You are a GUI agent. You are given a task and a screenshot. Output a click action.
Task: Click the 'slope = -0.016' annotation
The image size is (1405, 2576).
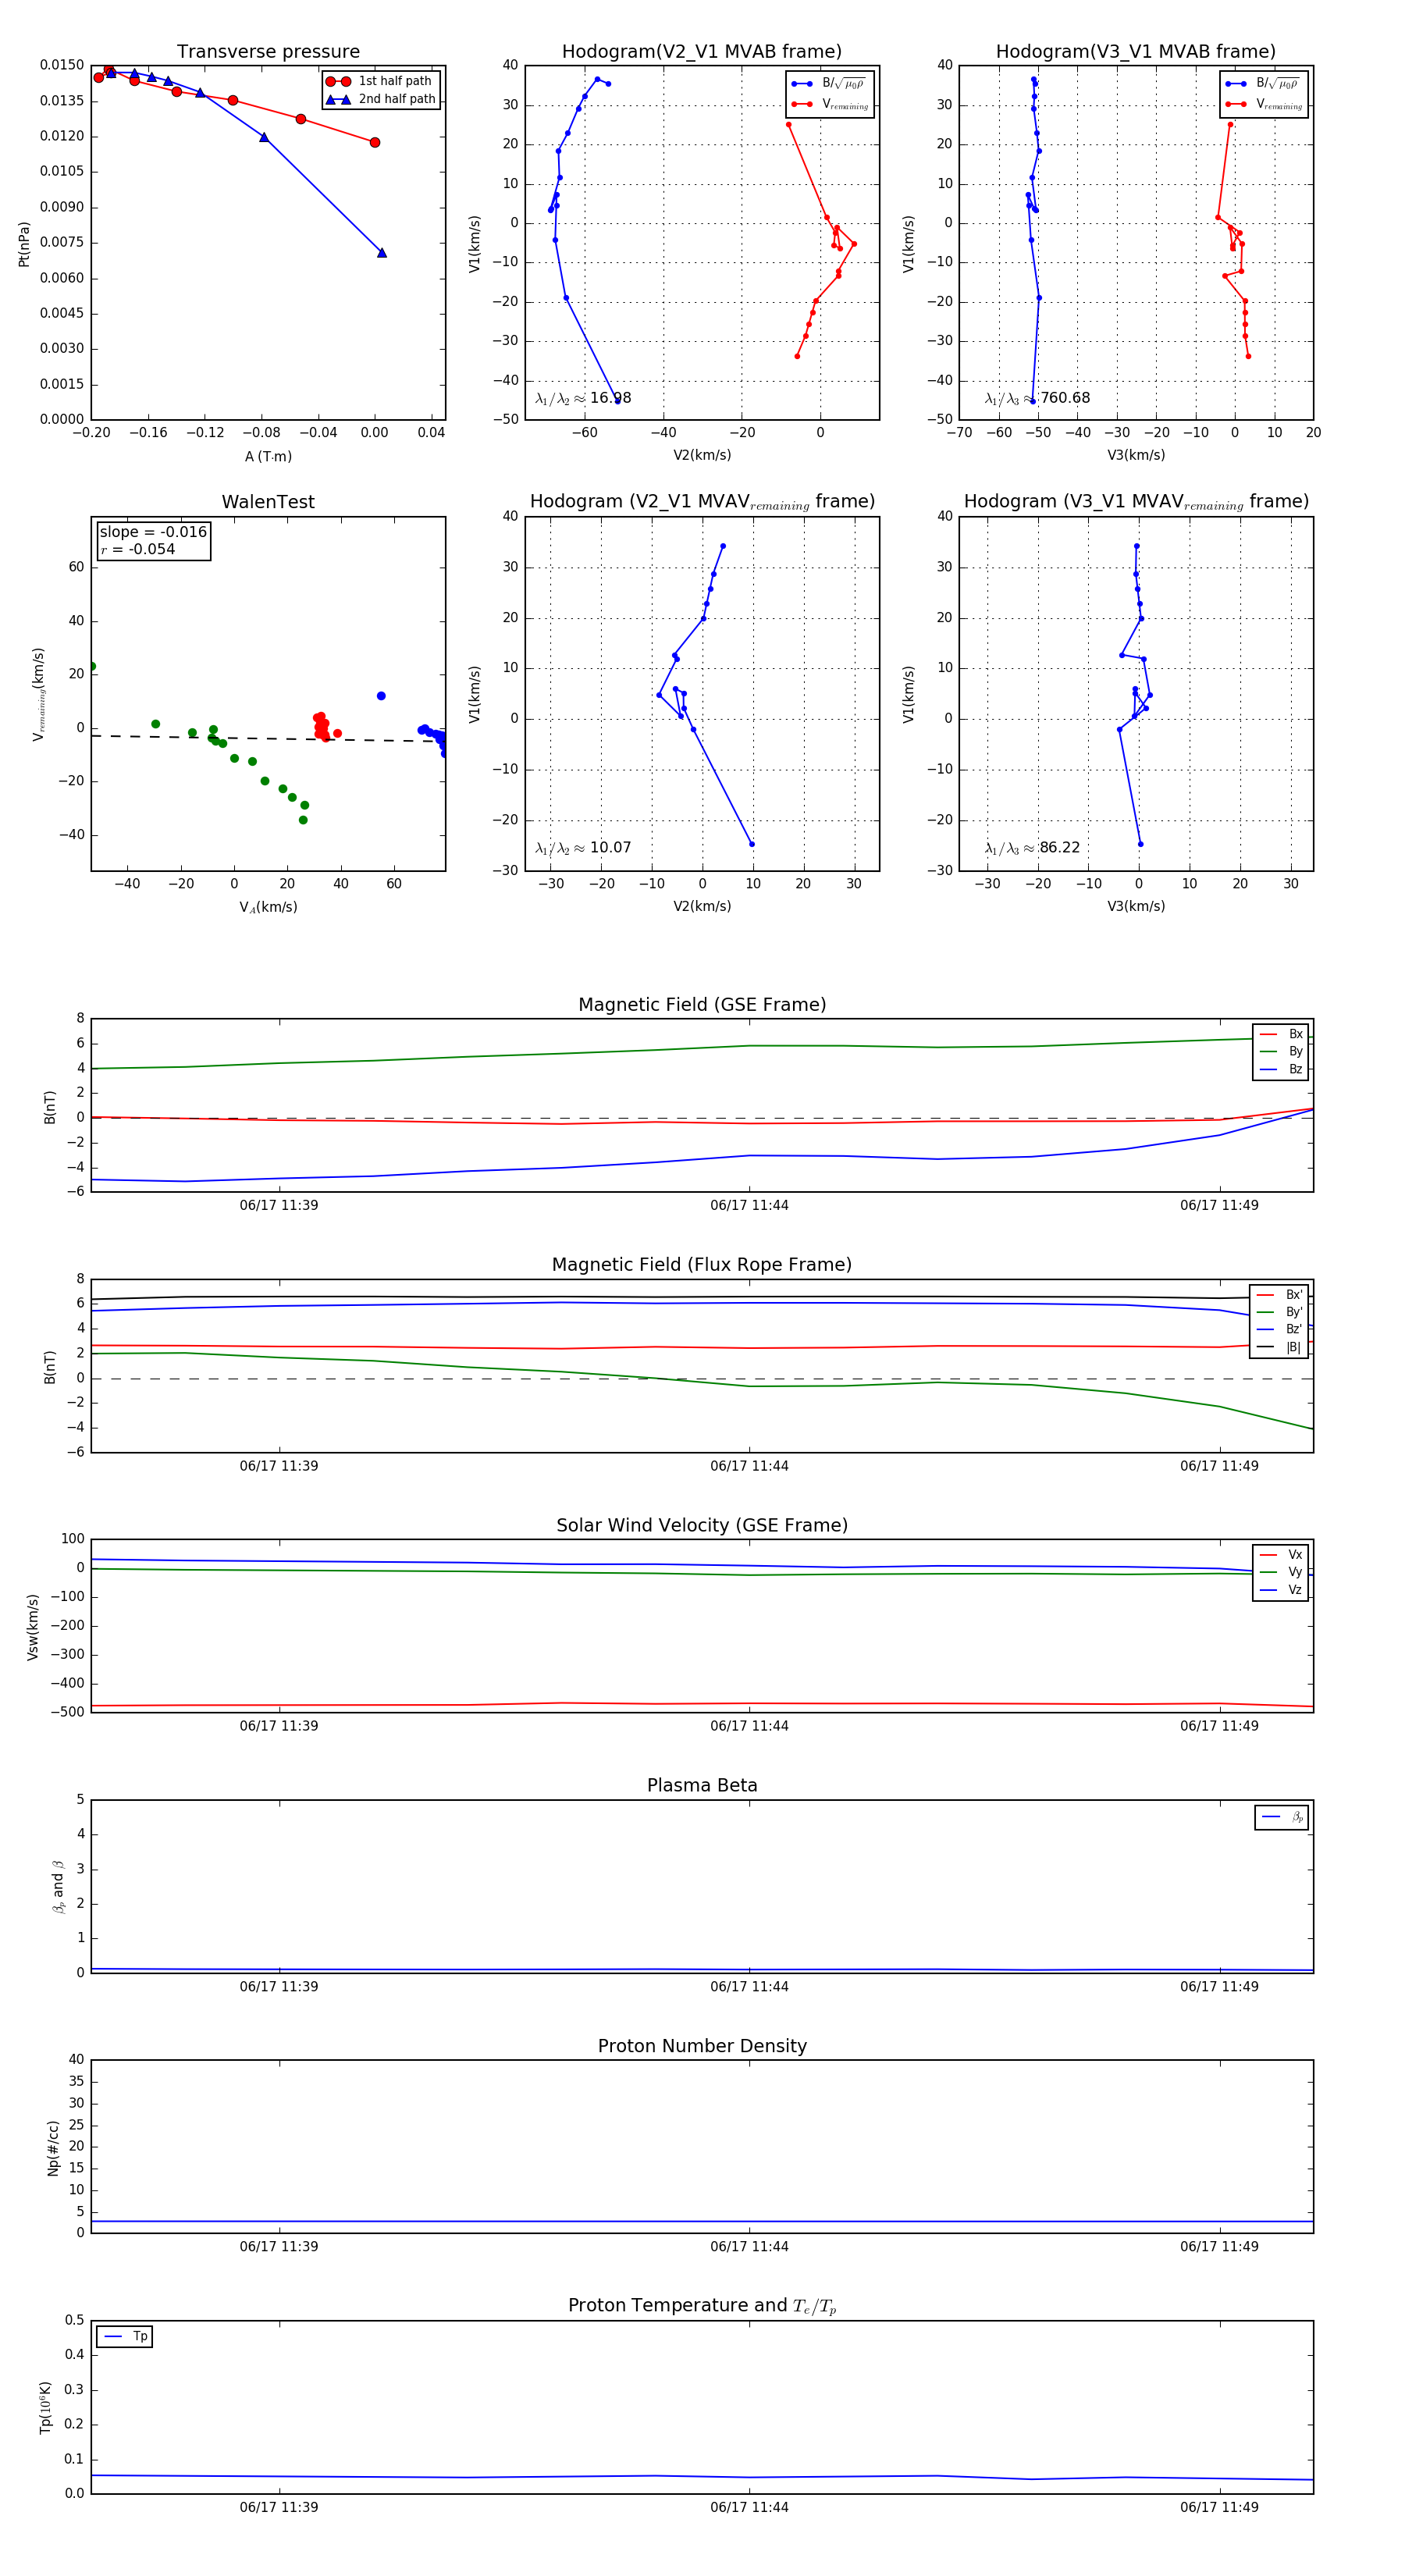pyautogui.click(x=153, y=532)
